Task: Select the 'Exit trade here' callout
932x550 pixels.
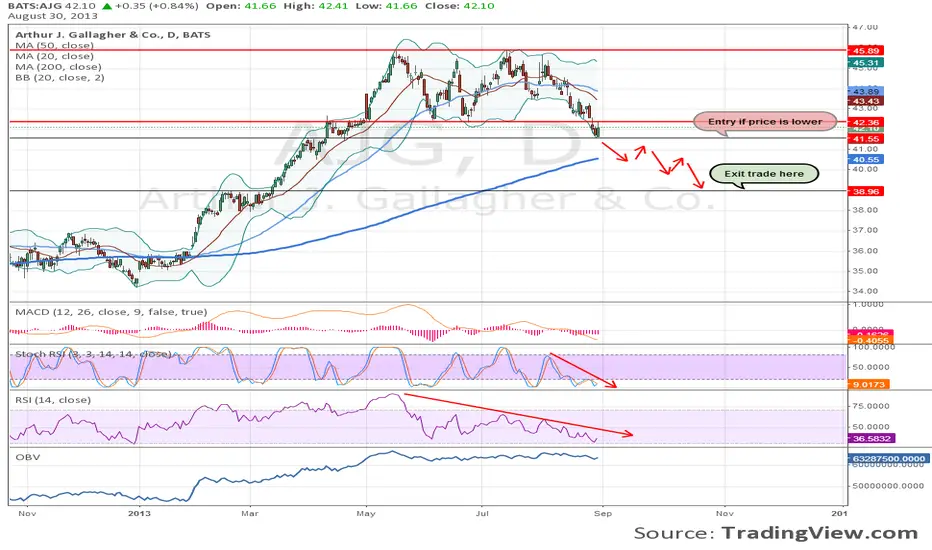Action: 764,174
